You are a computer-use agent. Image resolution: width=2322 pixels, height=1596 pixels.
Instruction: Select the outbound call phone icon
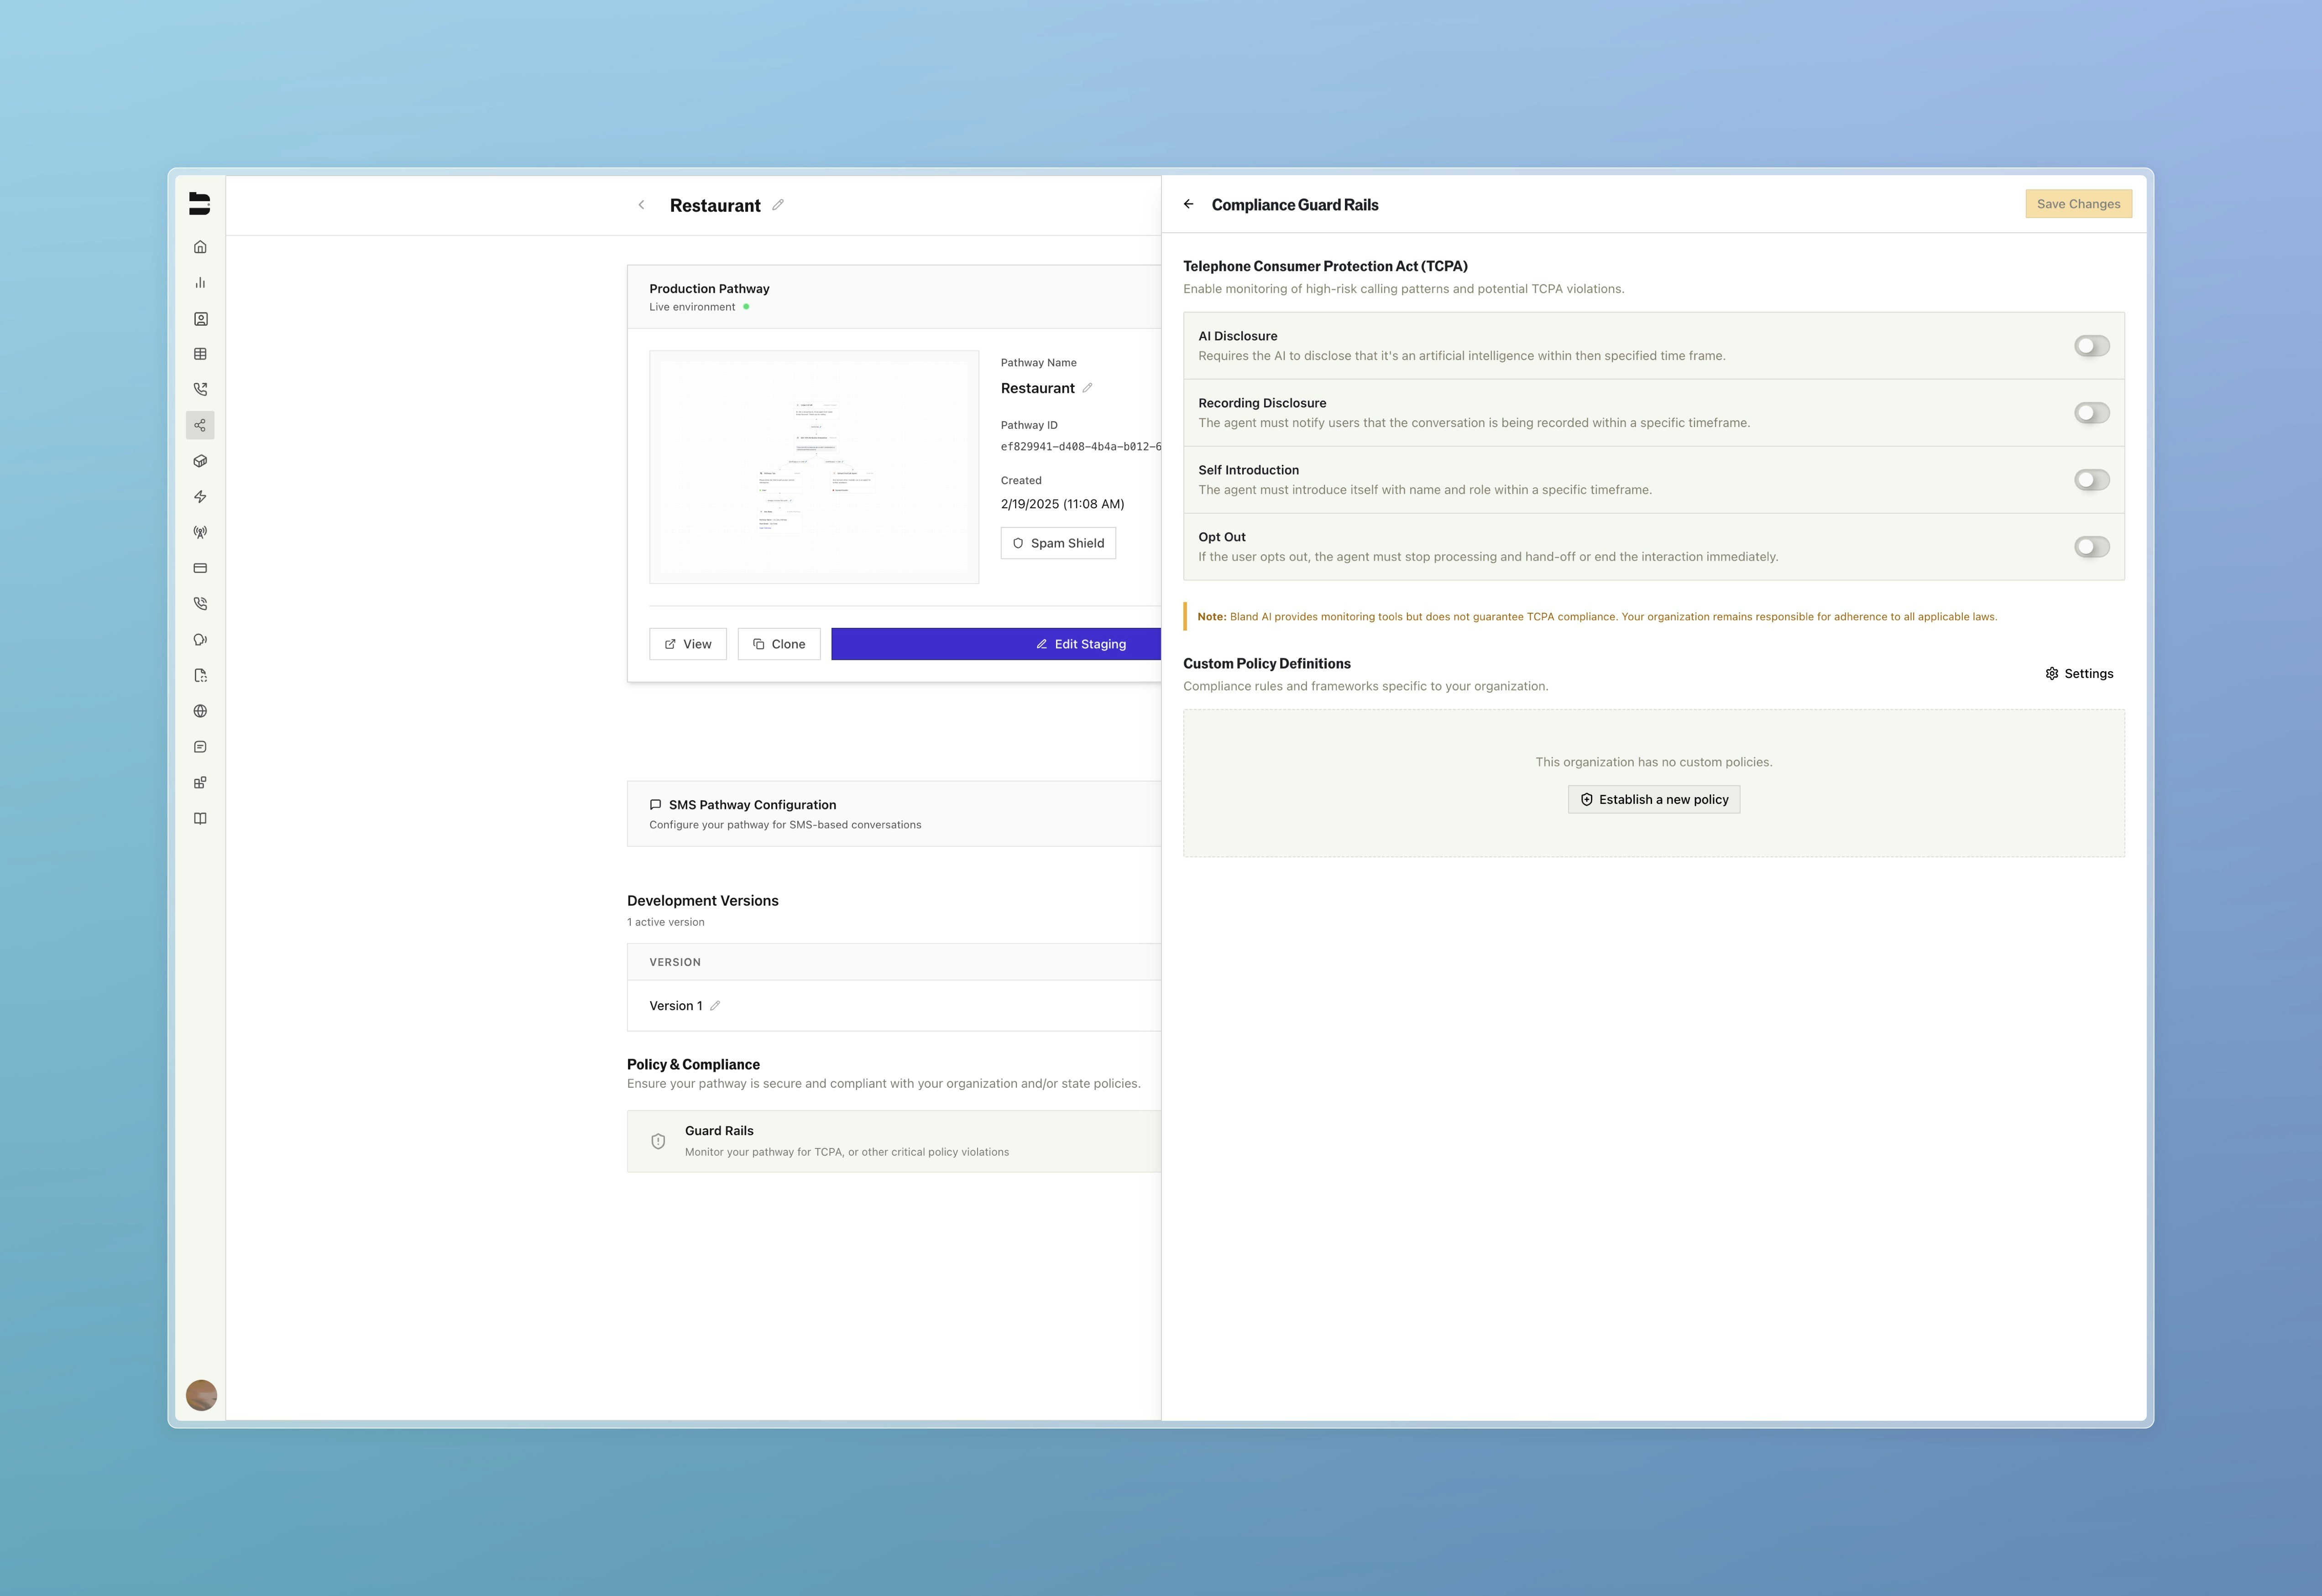[200, 389]
